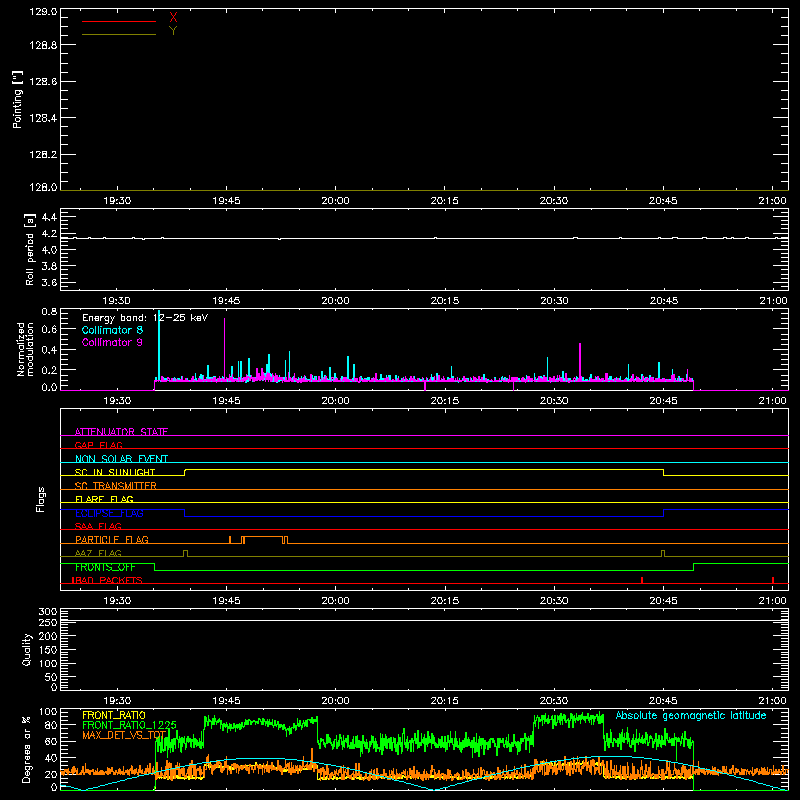This screenshot has width=800, height=800.
Task: Click 20:00 label under the Pointing plot
Action: 336,201
